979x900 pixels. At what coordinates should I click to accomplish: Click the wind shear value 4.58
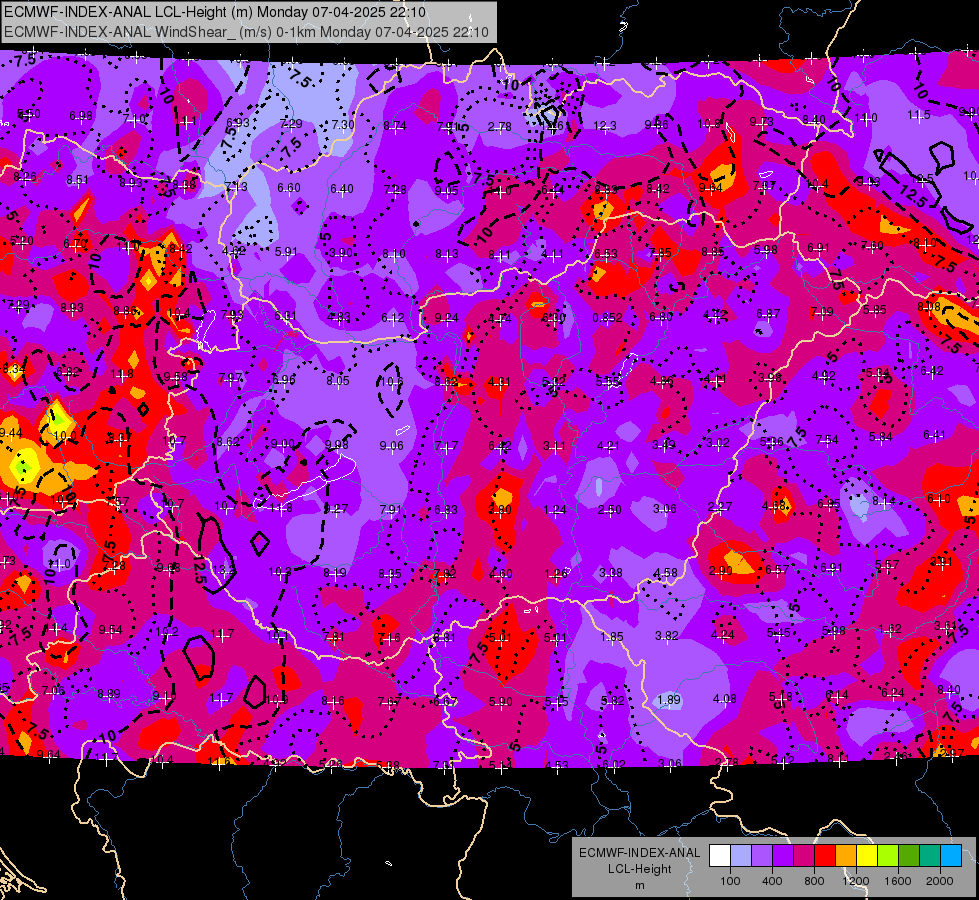666,573
